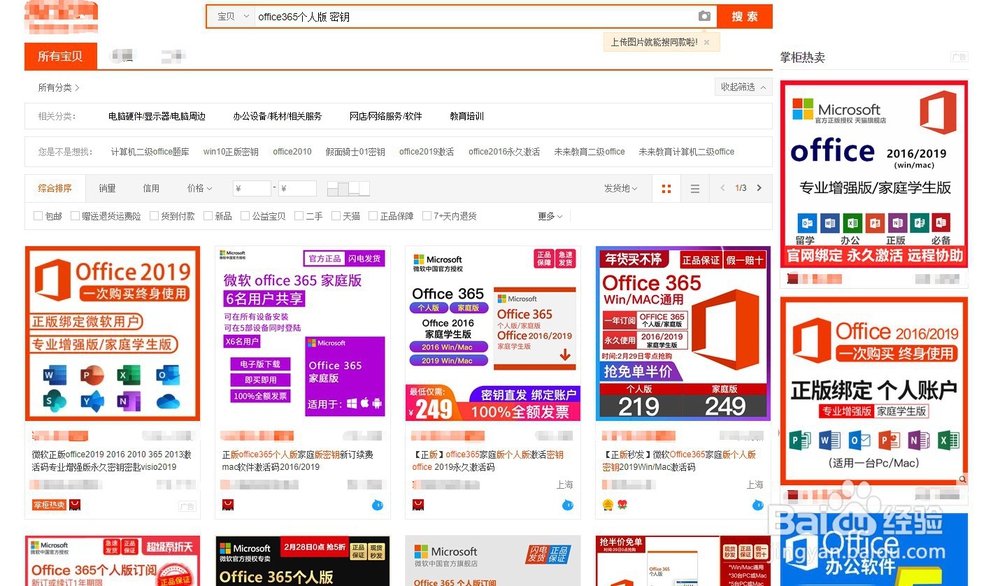Click the minimum price input box
This screenshot has width=1000, height=586.
(x=251, y=188)
